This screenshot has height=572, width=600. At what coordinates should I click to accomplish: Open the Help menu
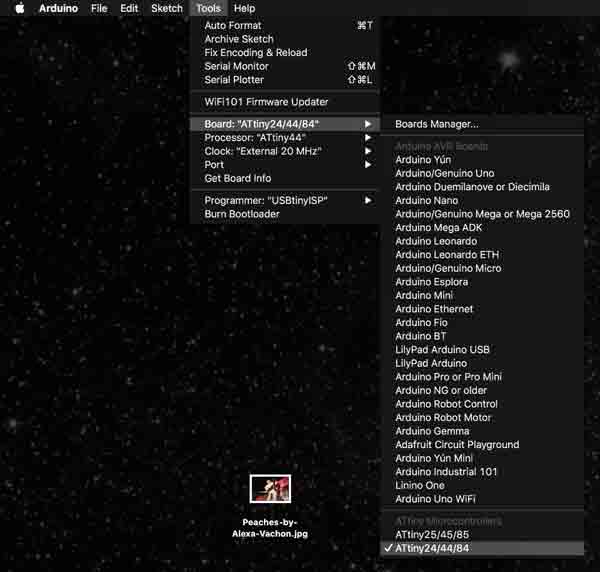(x=244, y=8)
